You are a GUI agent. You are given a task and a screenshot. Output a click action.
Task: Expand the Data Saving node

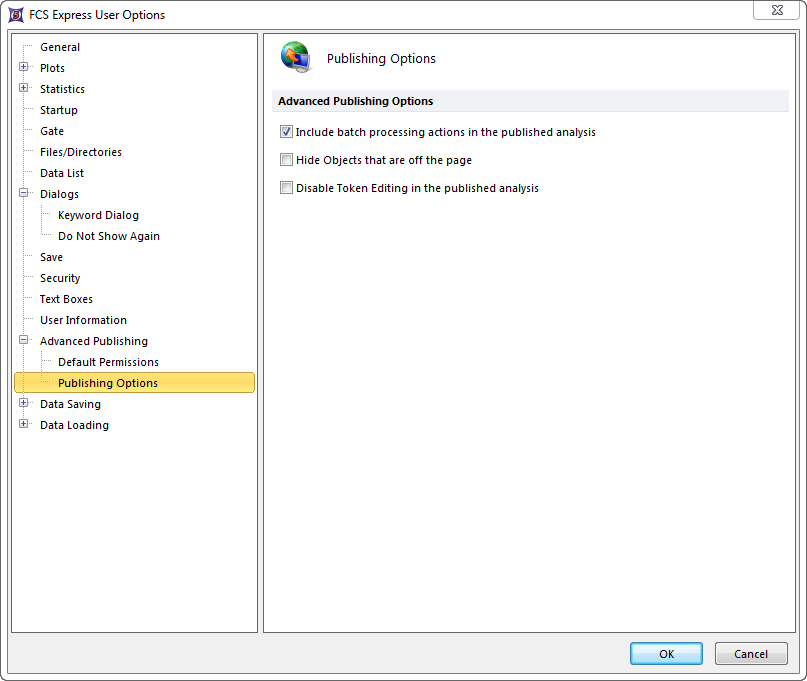pyautogui.click(x=24, y=404)
